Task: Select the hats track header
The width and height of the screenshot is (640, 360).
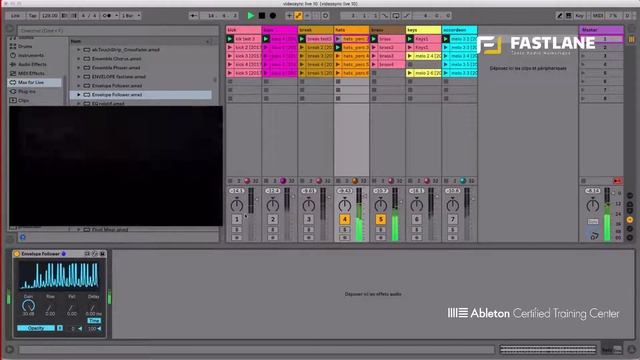Action: 351,30
